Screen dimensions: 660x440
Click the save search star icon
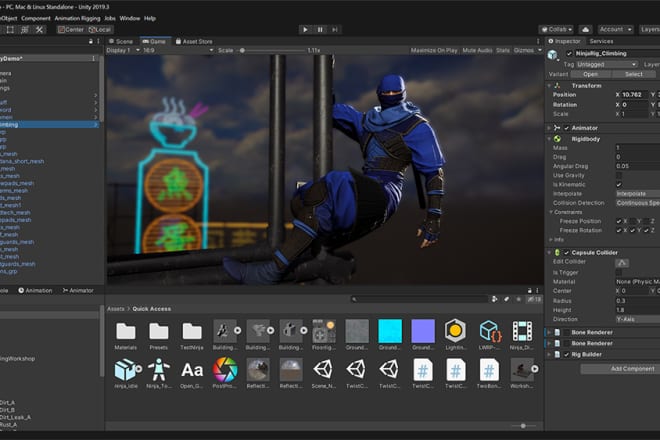(x=519, y=299)
